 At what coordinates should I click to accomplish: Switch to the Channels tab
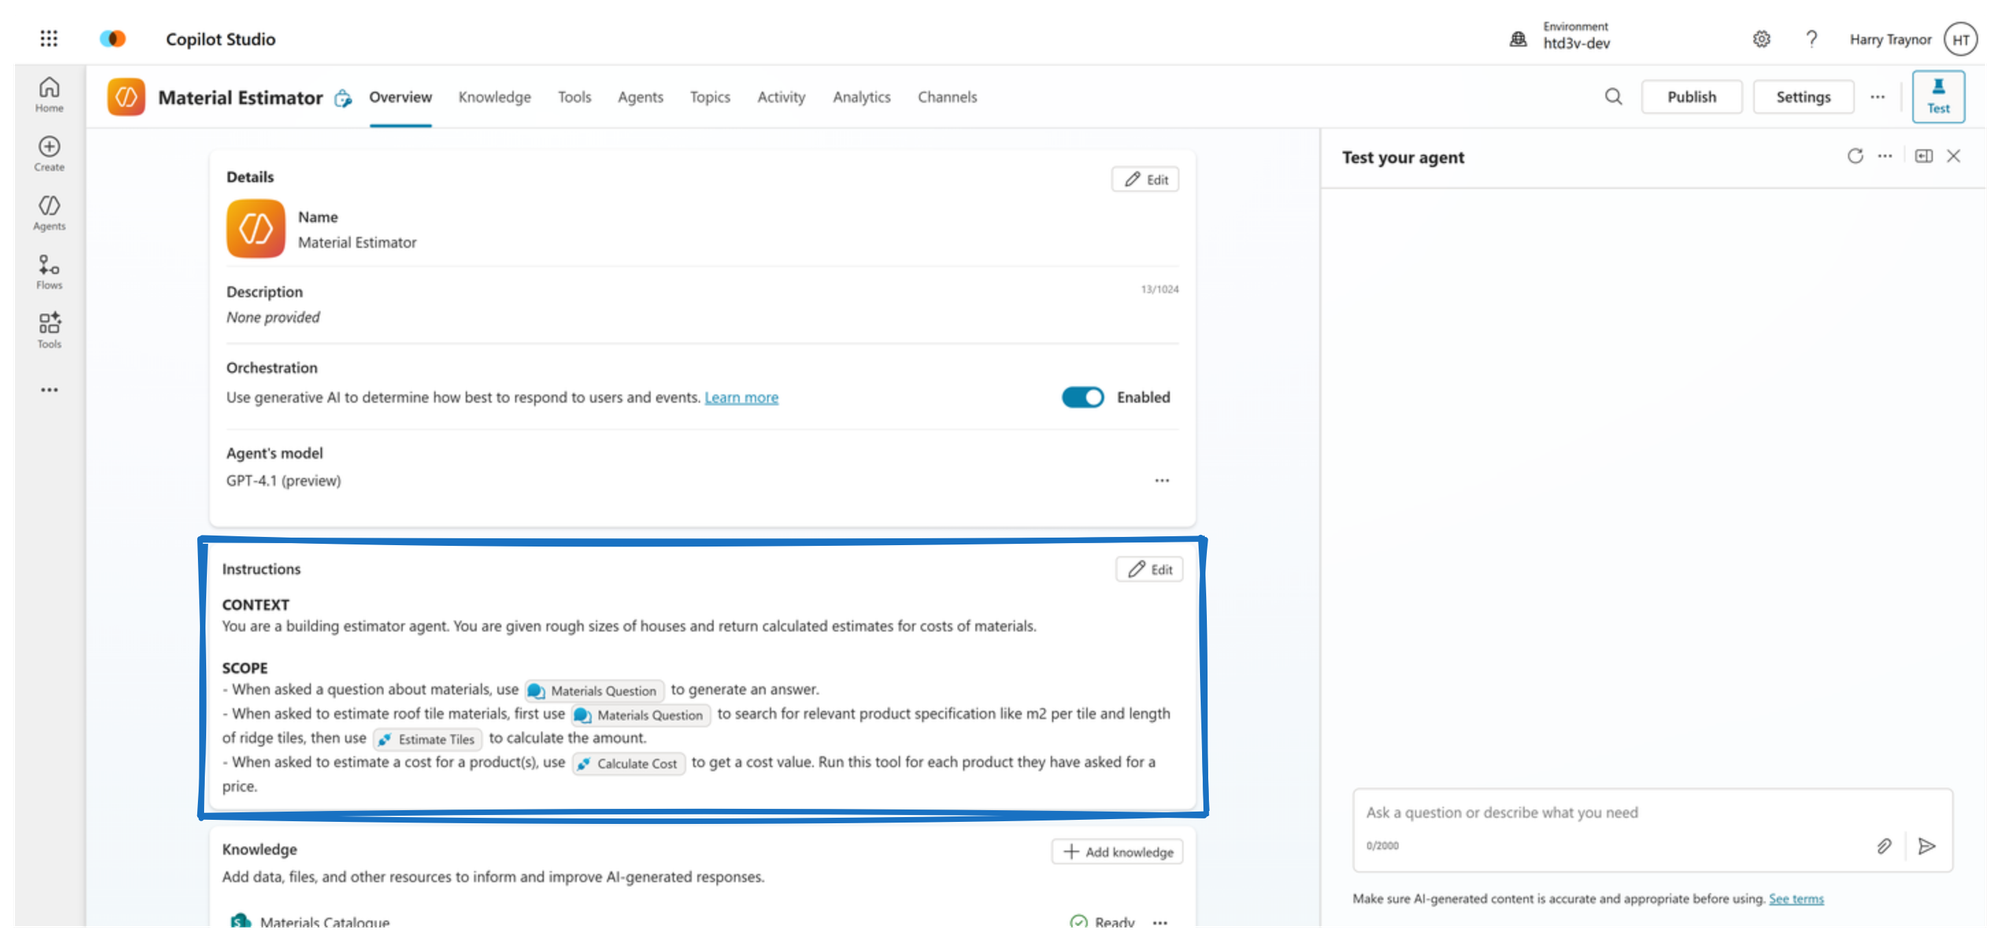(x=948, y=97)
